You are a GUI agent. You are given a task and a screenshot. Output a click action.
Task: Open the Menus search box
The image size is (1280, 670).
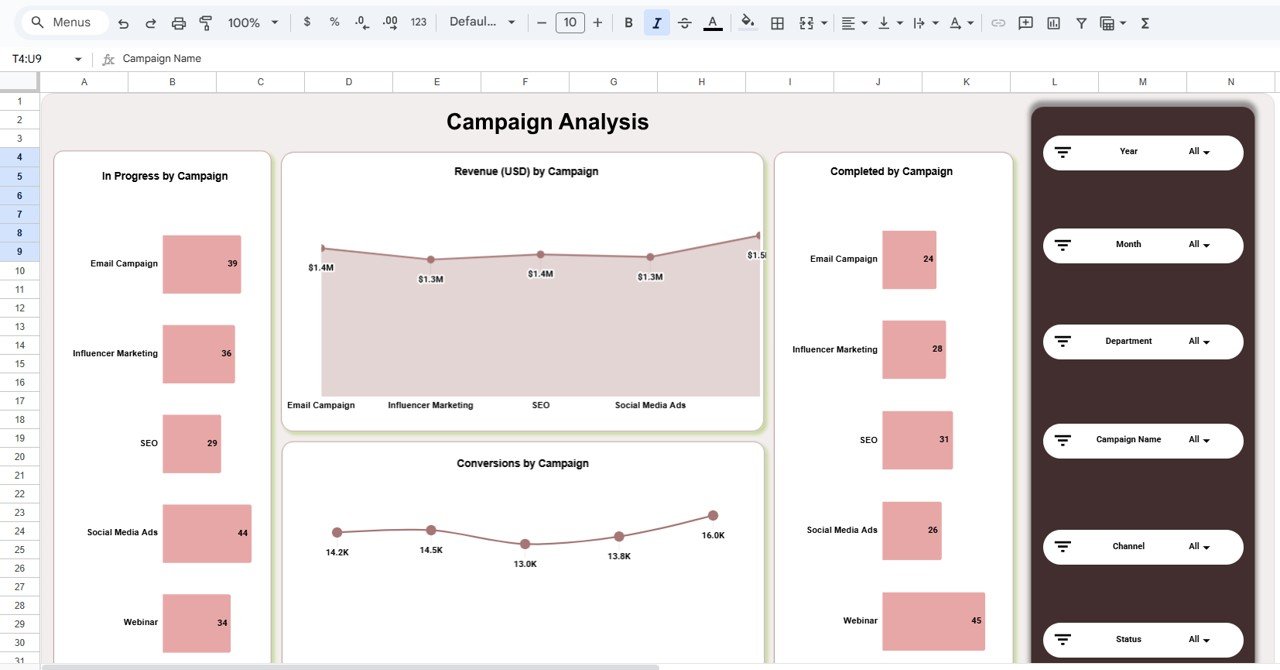62,22
